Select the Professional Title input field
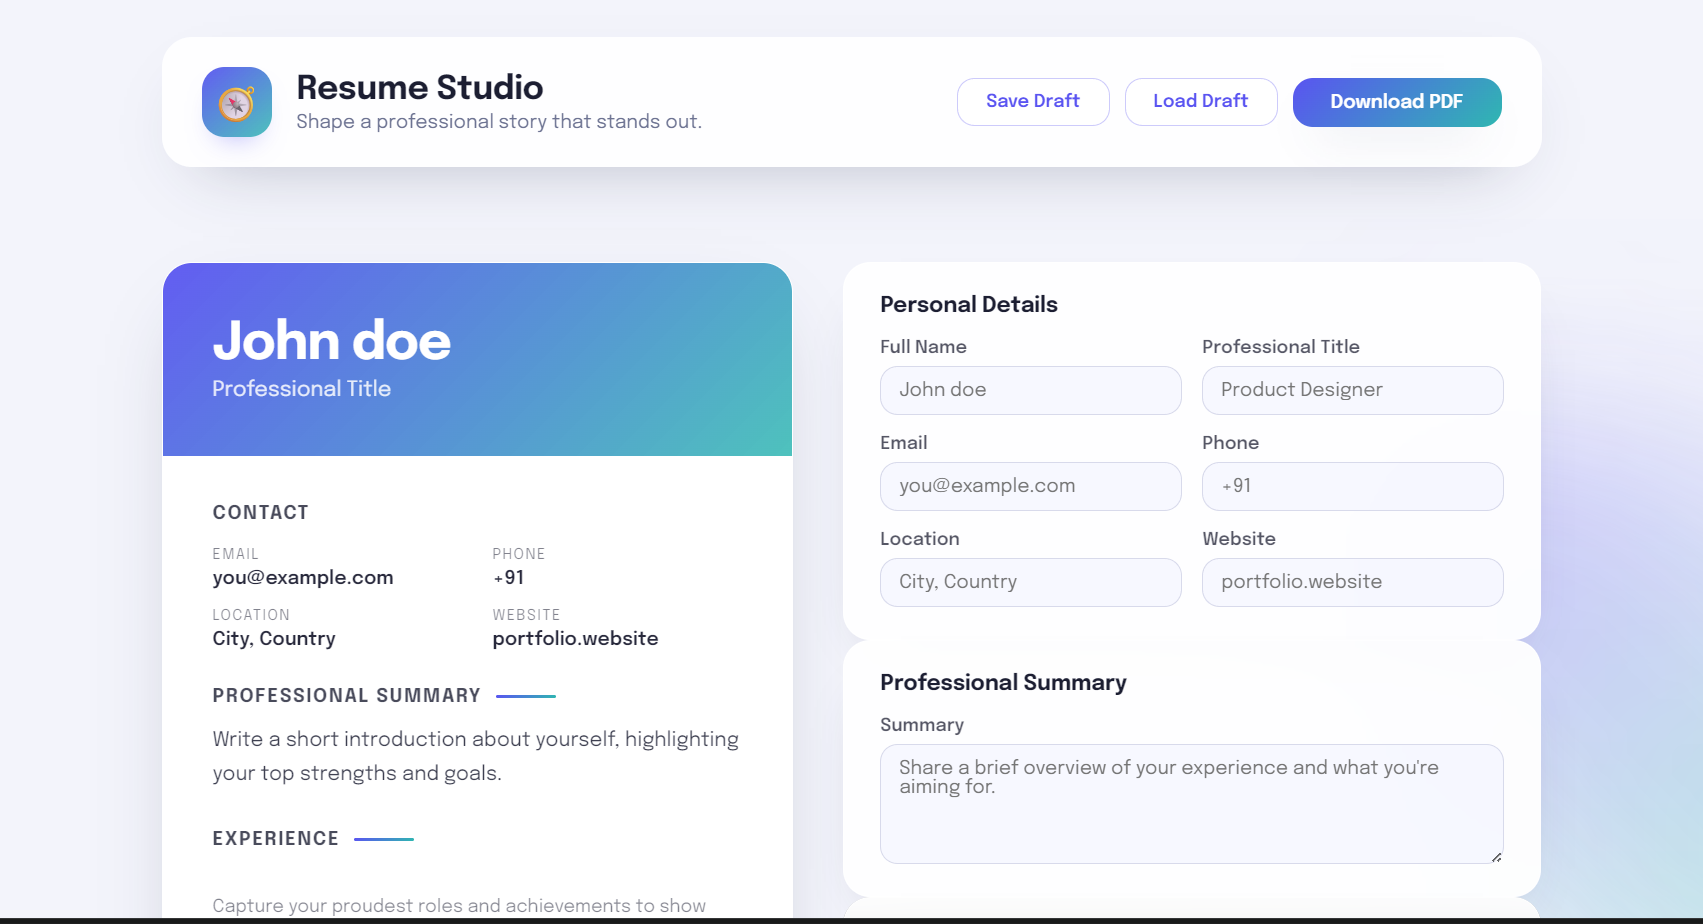Screen dimensions: 1703x924 coord(1352,390)
